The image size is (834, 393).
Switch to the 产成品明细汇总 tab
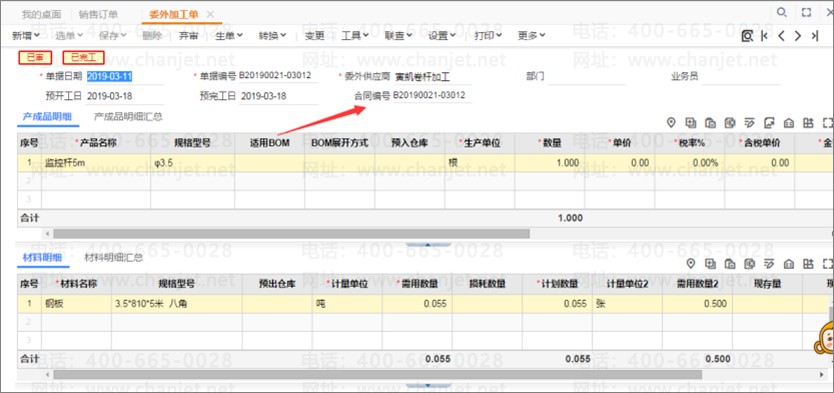pyautogui.click(x=128, y=117)
